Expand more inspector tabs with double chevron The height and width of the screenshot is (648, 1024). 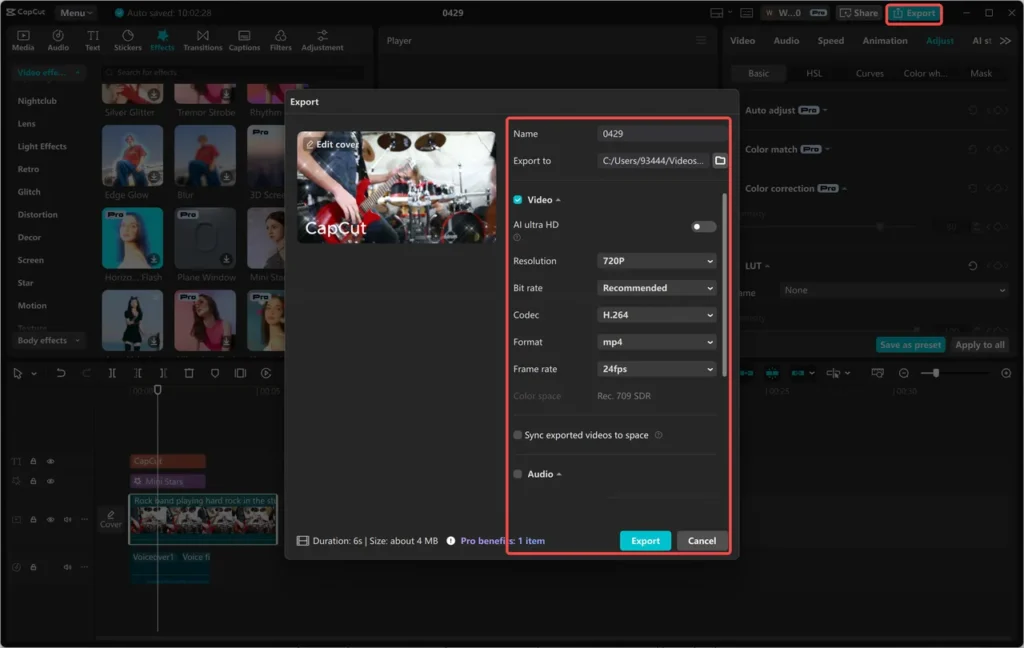click(1005, 40)
